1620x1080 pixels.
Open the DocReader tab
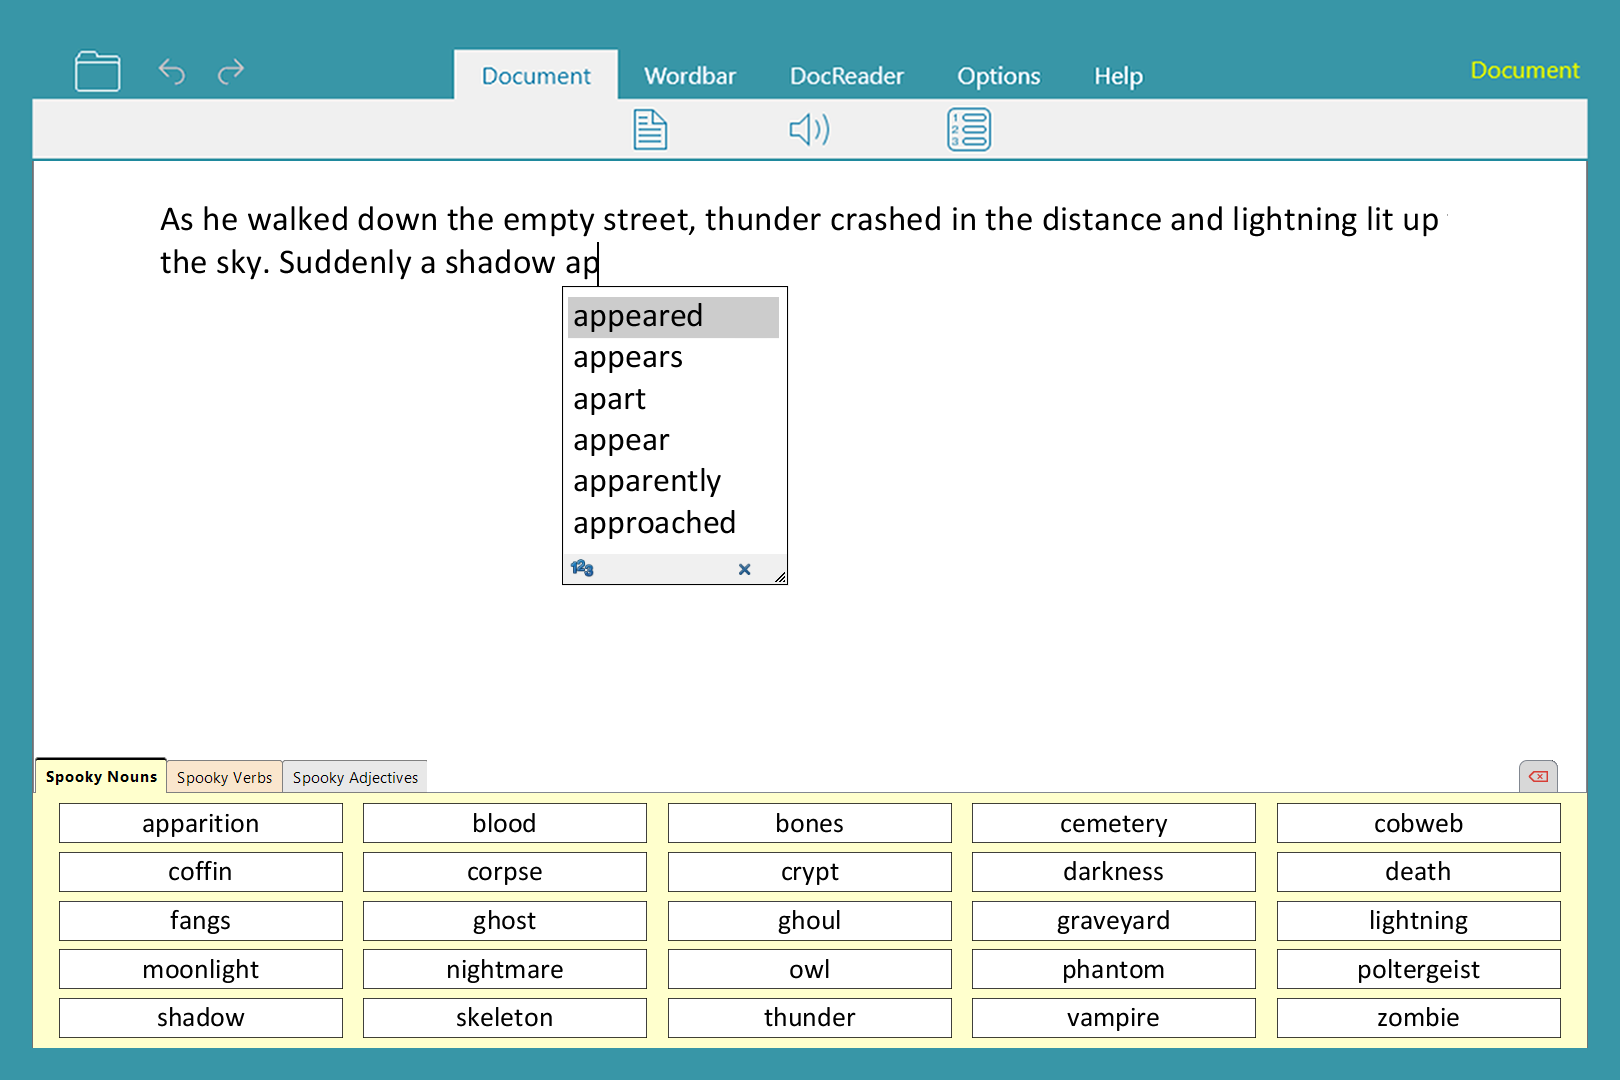[x=846, y=76]
